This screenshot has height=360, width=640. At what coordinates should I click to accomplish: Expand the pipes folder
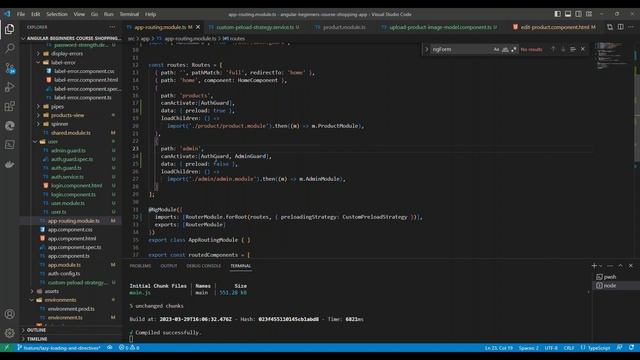57,107
